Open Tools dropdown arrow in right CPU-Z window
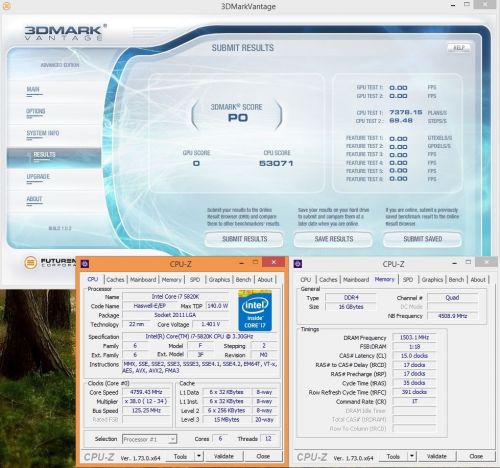The image size is (500, 468). [x=412, y=456]
